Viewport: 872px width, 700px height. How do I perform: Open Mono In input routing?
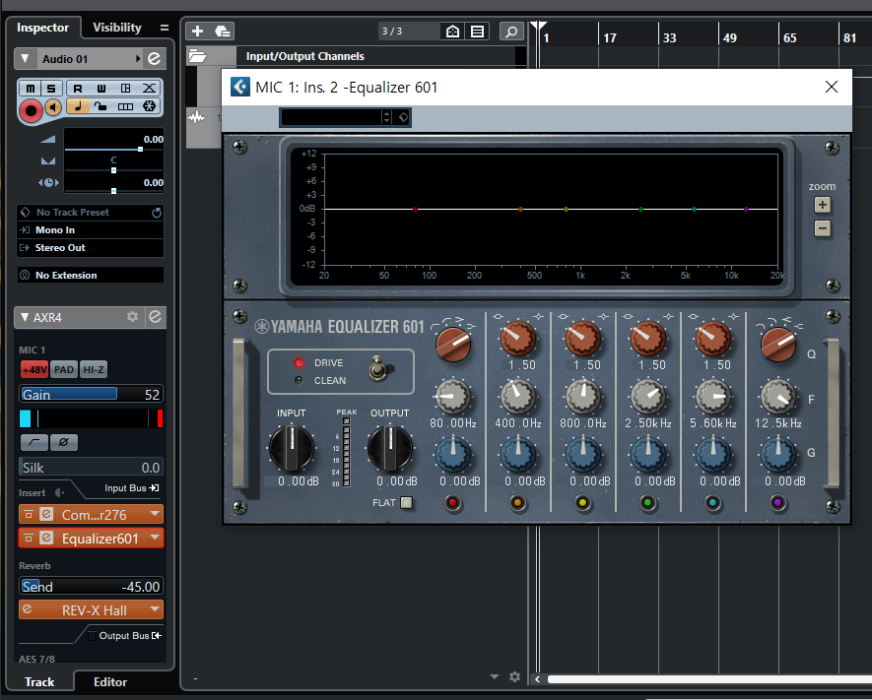(91, 230)
